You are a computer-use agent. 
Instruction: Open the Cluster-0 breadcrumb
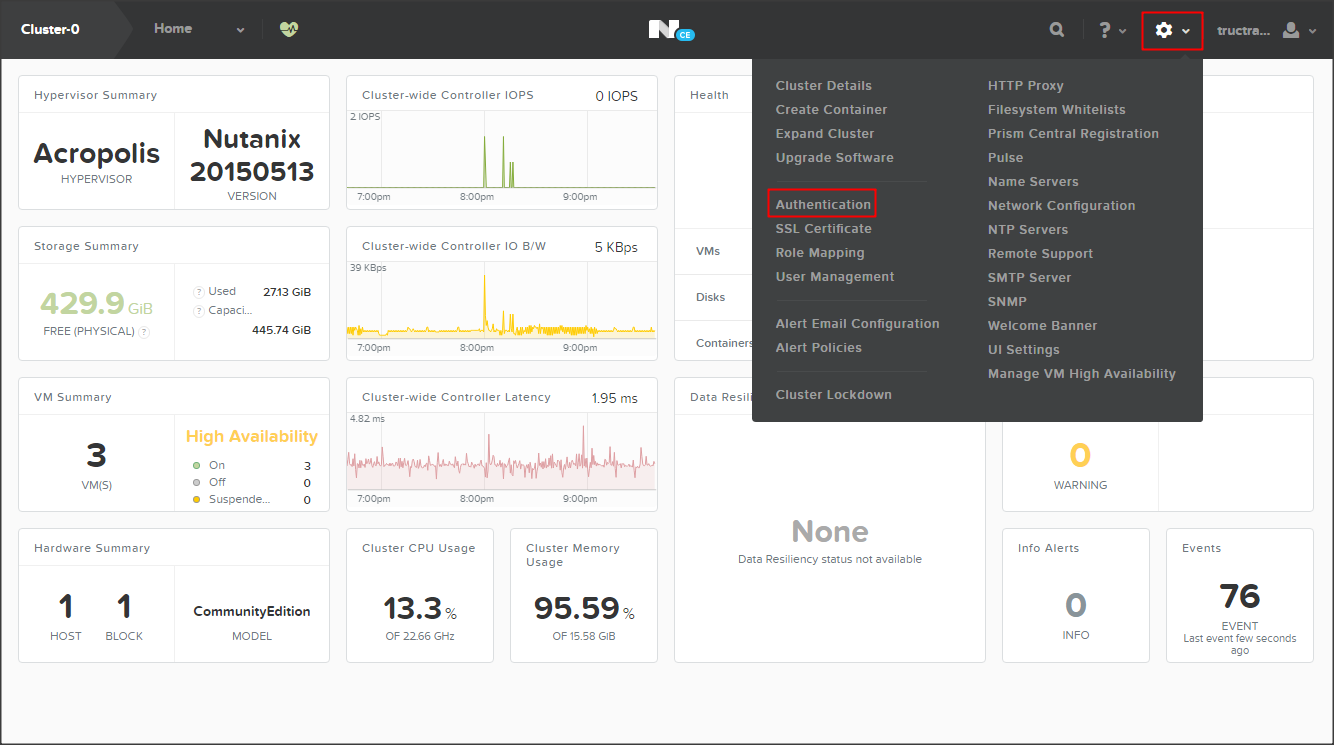50,29
